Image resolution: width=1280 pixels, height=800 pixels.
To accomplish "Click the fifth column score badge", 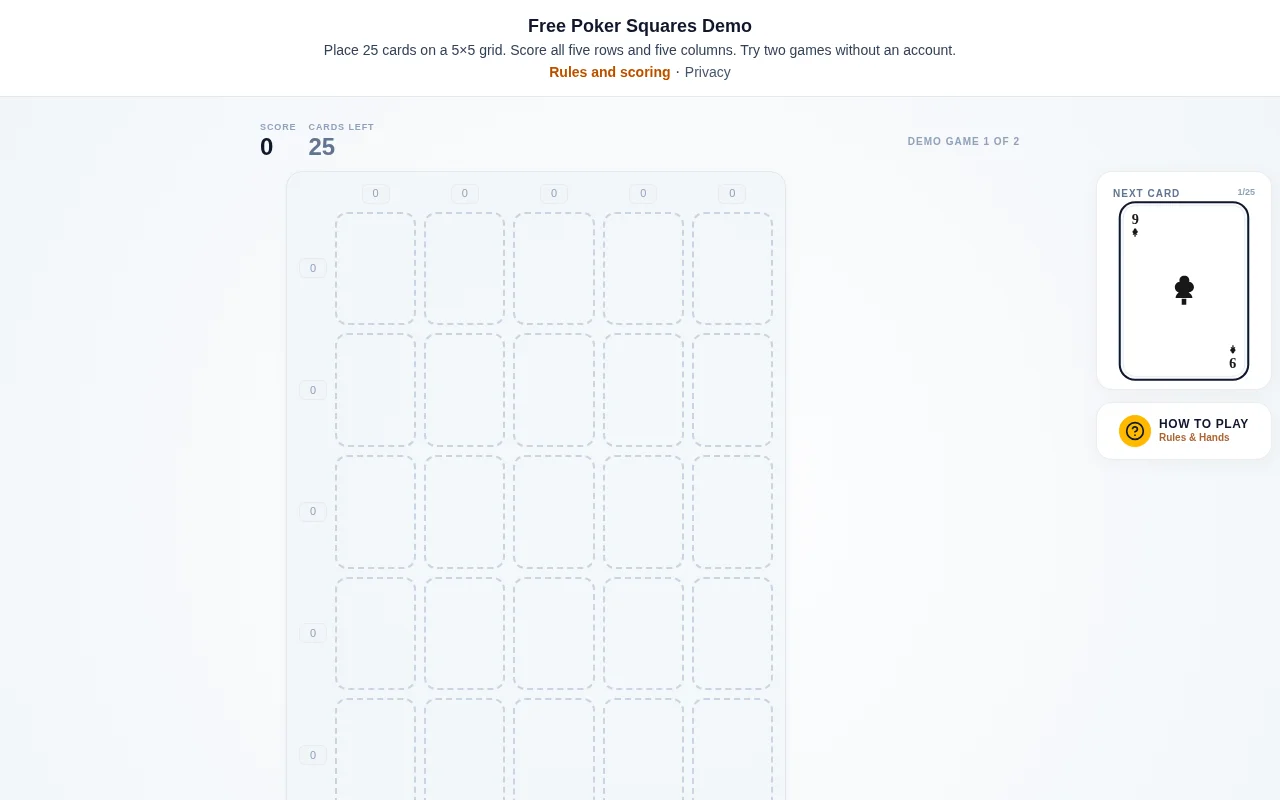I will pyautogui.click(x=732, y=194).
